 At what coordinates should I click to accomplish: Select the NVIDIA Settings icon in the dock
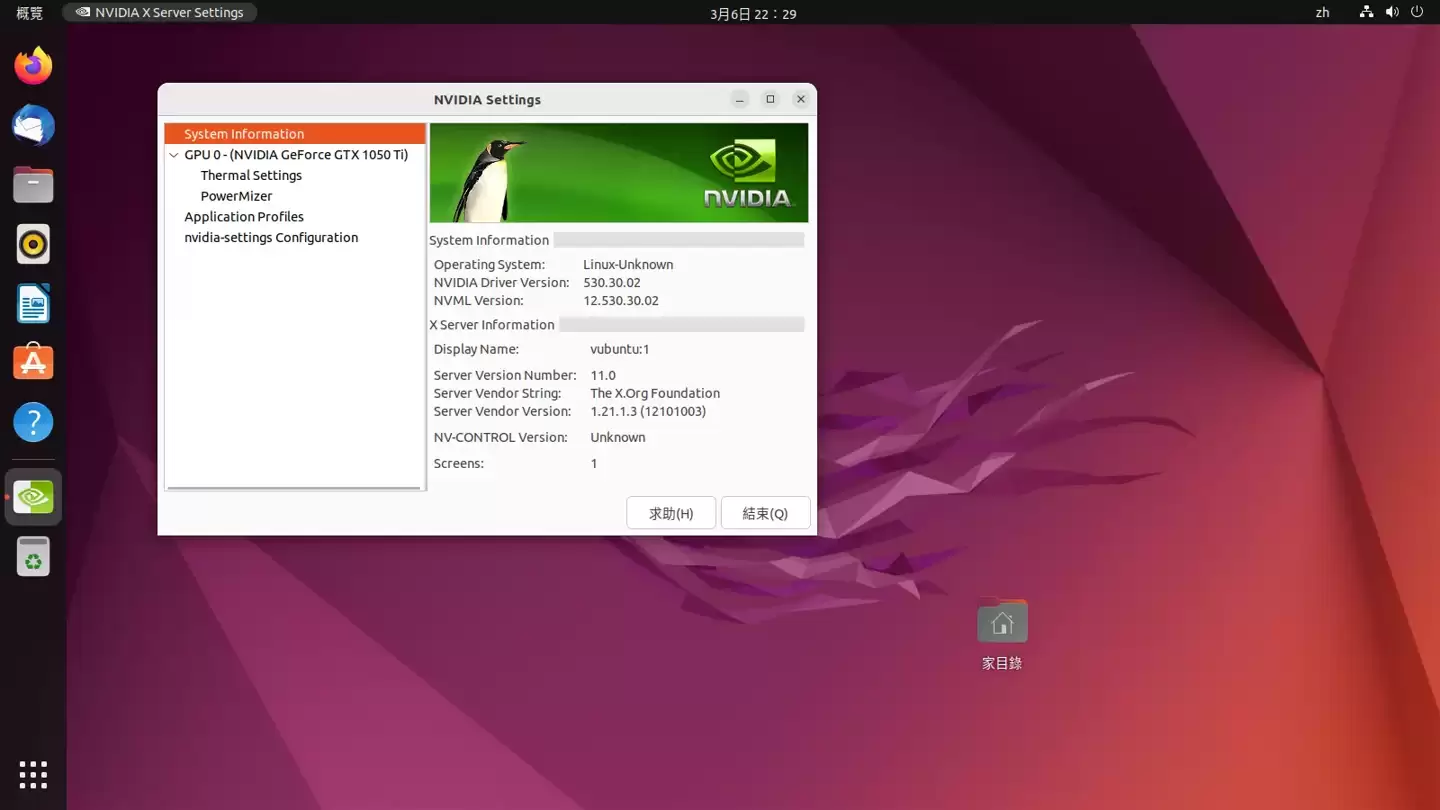pyautogui.click(x=33, y=496)
